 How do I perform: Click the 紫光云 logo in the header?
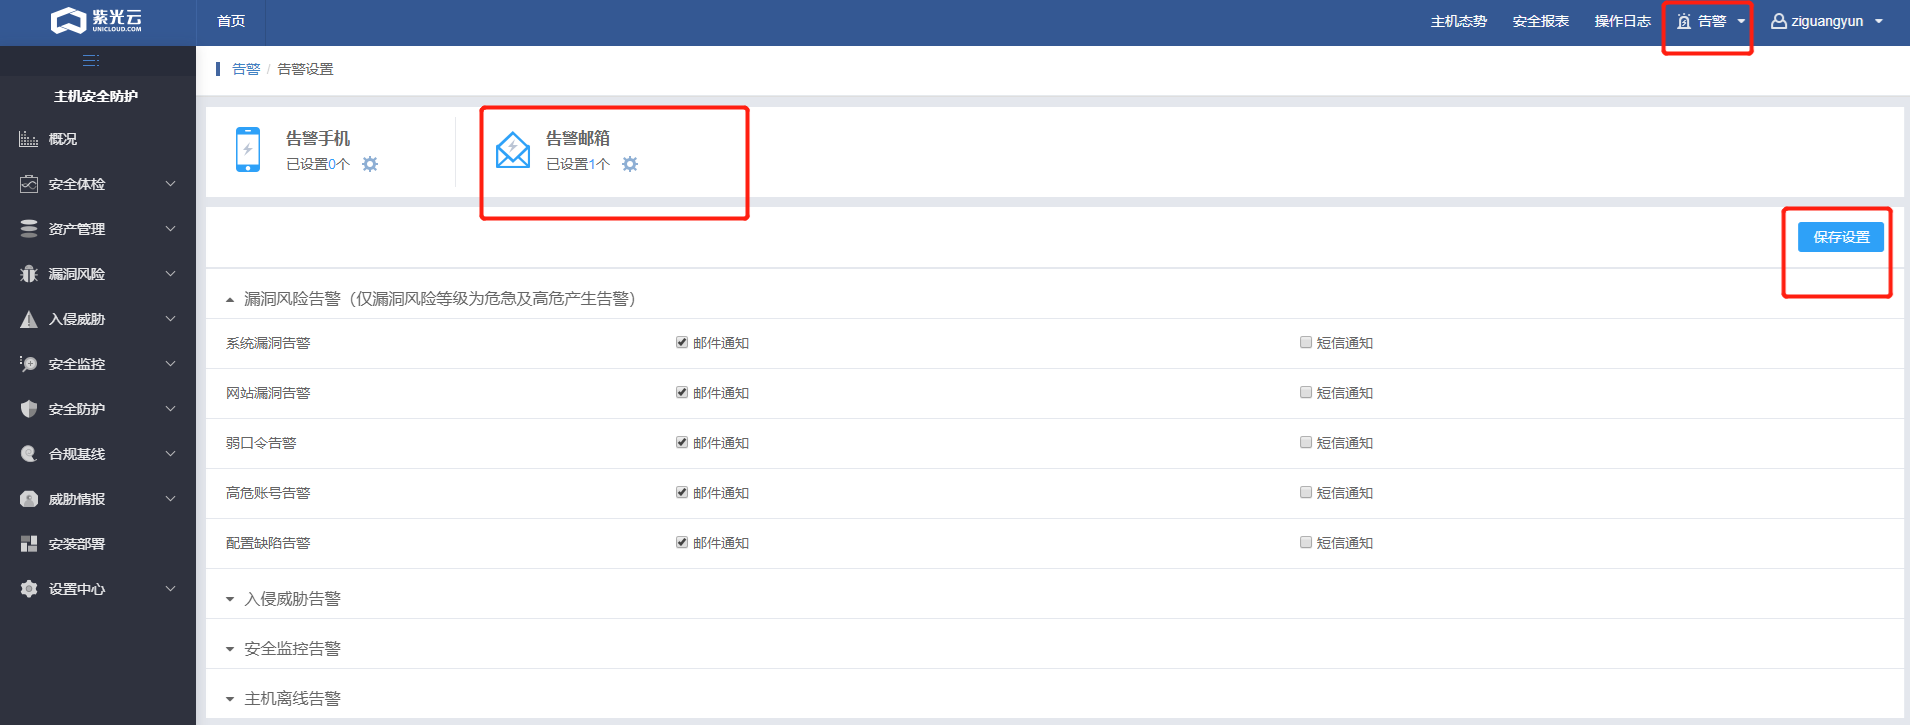click(97, 20)
